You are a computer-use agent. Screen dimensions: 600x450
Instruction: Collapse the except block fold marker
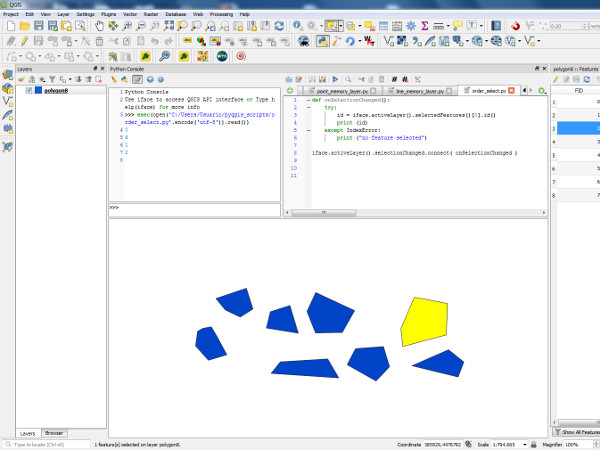click(308, 130)
